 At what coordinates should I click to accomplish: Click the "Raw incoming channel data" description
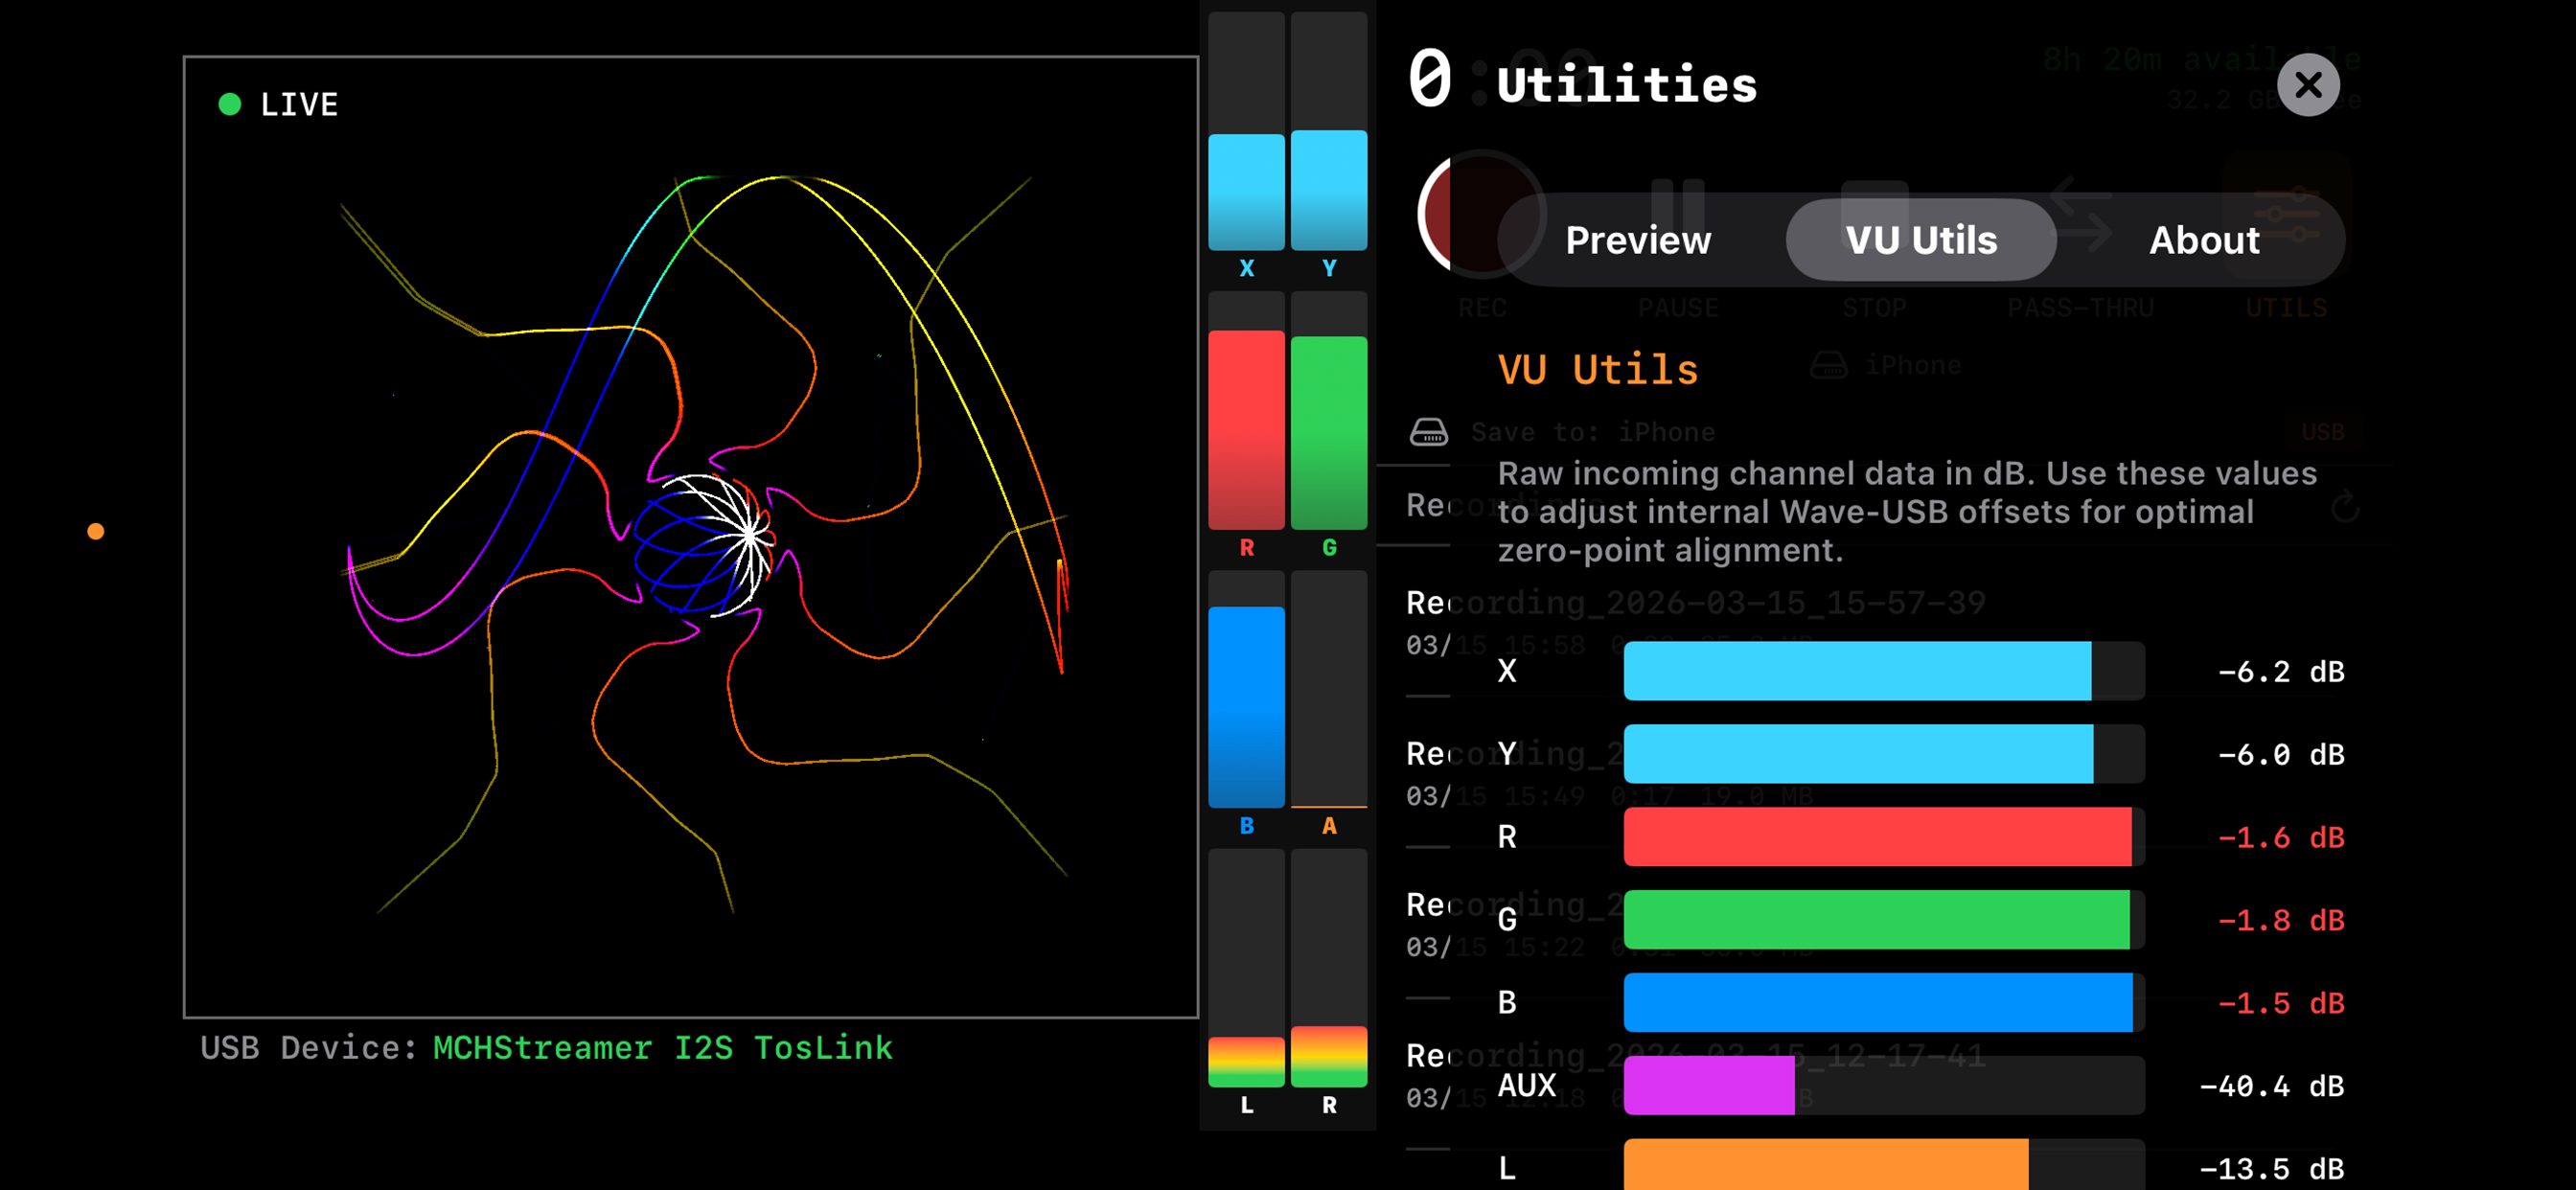coord(1907,512)
